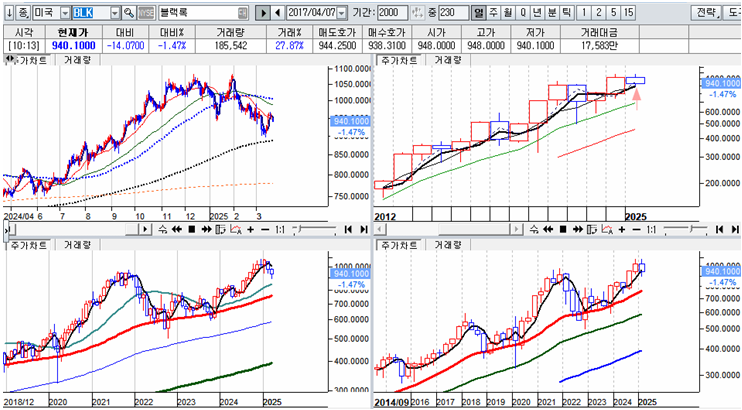Screen dimensions: 742x410
Task: Click the 기간 2000 input field
Action: [393, 13]
